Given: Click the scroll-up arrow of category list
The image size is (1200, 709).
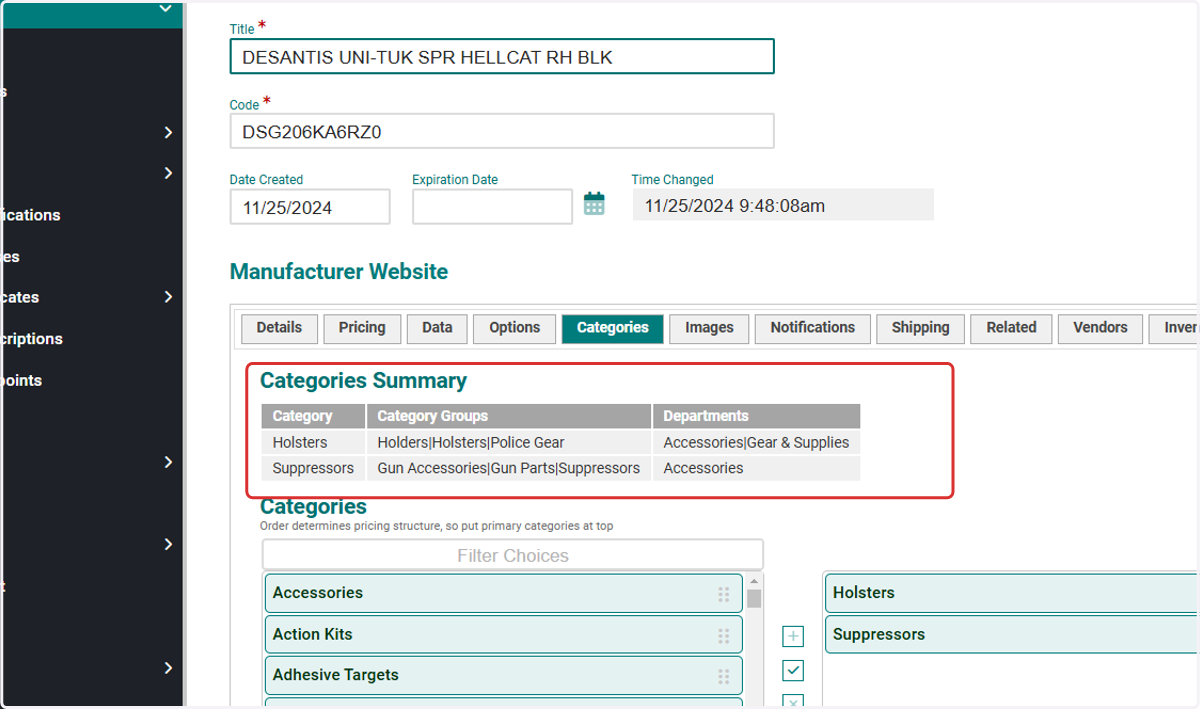Looking at the screenshot, I should 754,581.
